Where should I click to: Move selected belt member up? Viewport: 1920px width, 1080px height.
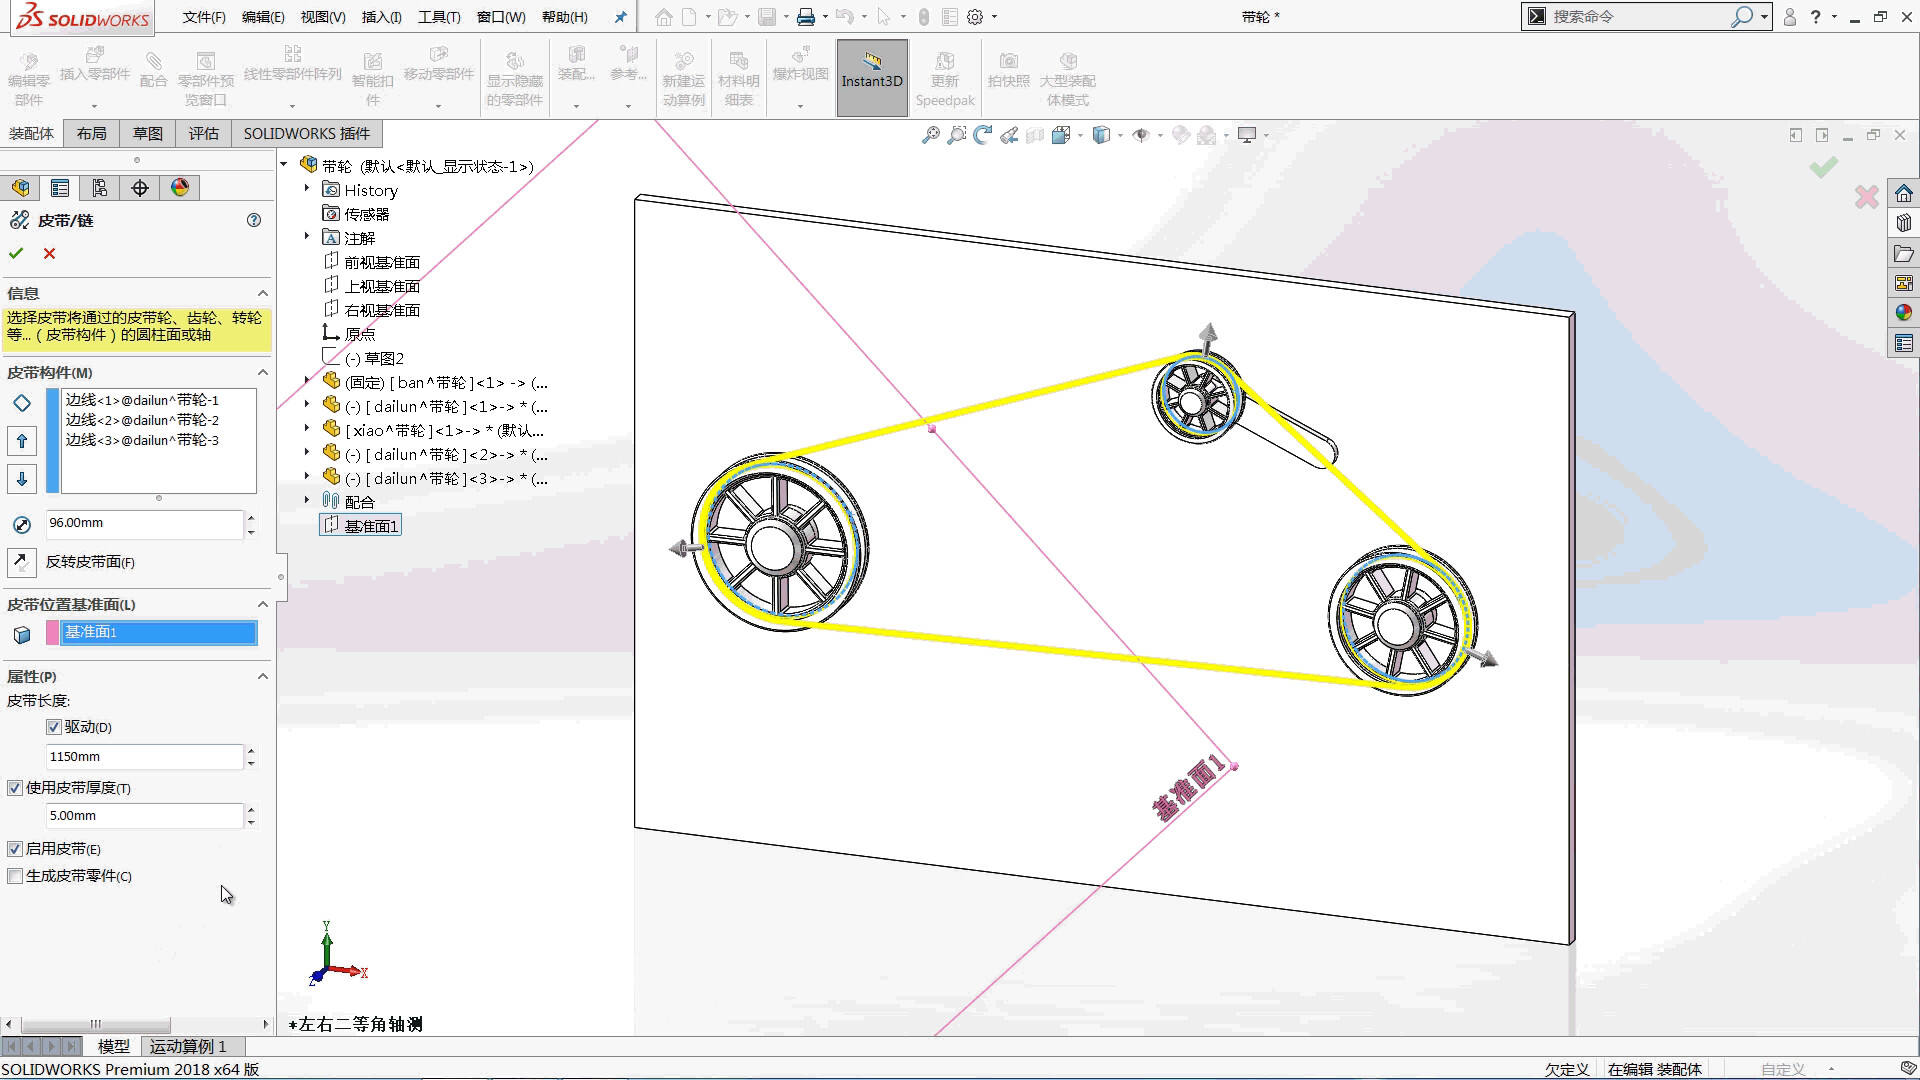(22, 441)
